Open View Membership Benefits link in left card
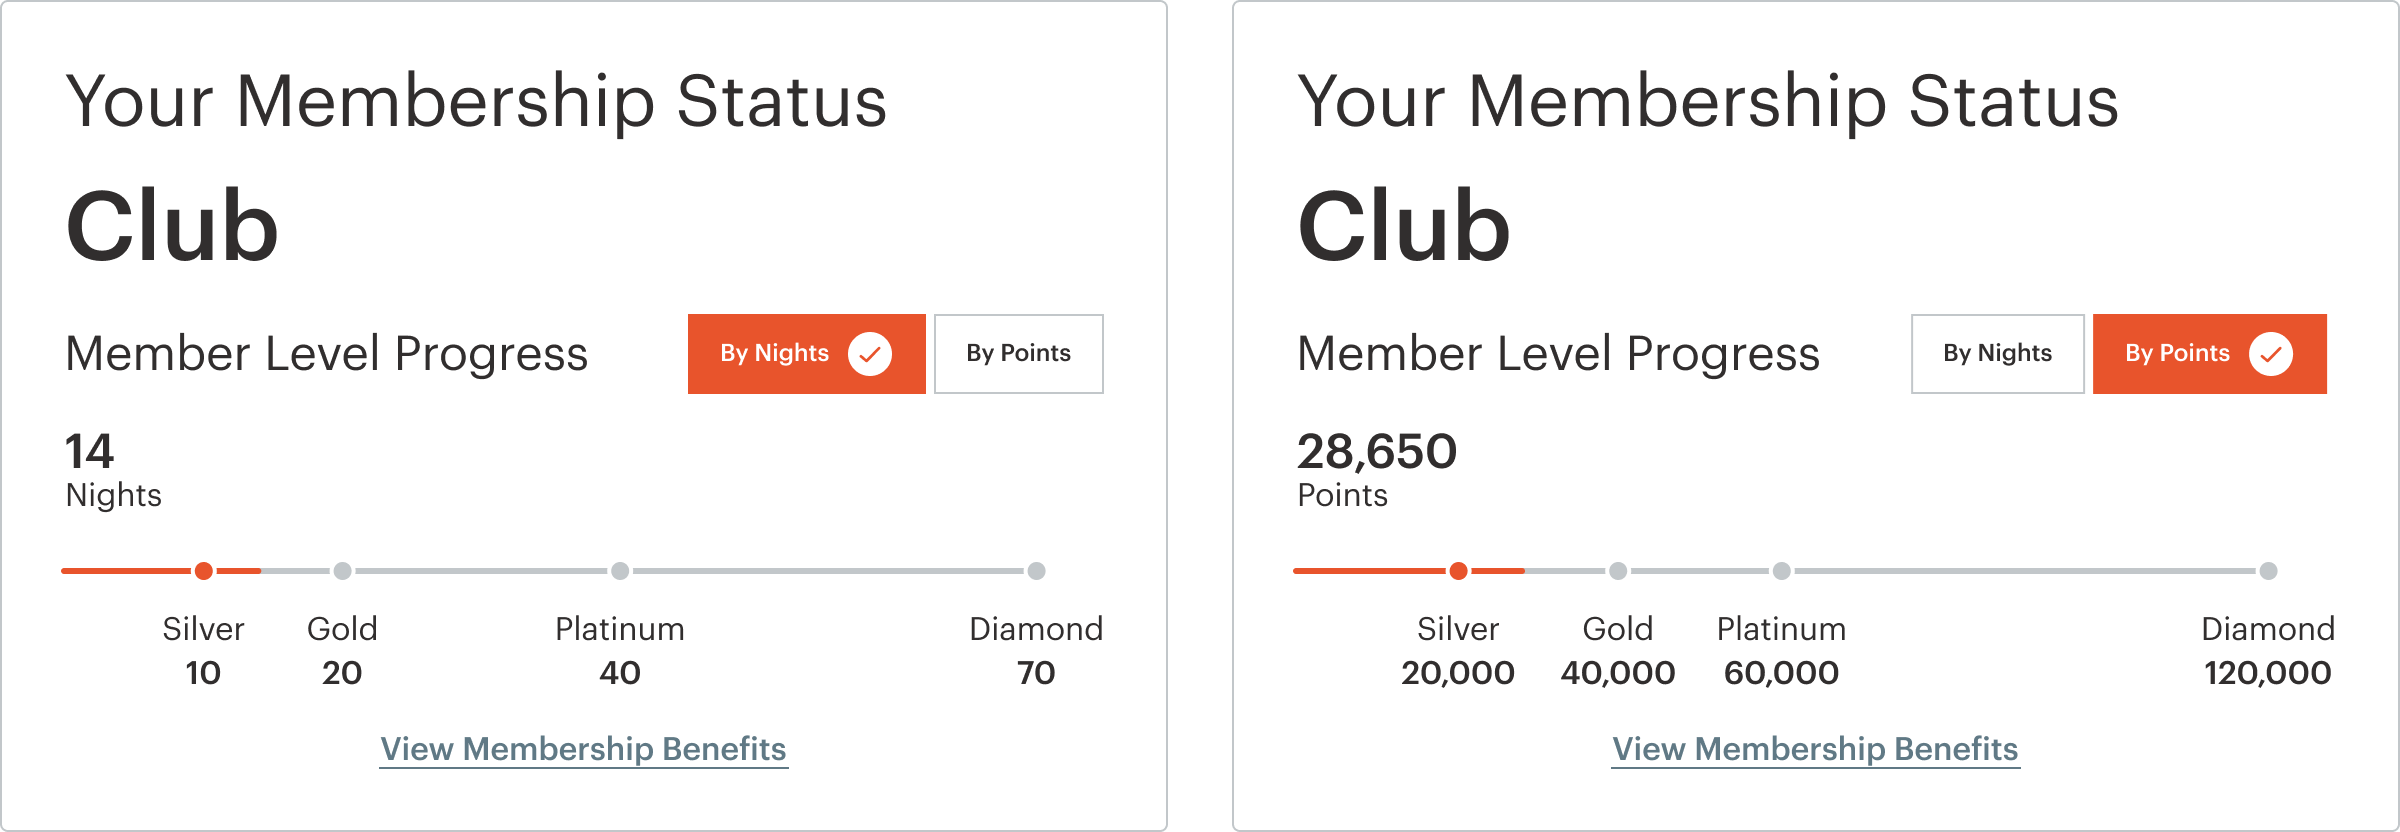Image resolution: width=2400 pixels, height=832 pixels. [584, 749]
